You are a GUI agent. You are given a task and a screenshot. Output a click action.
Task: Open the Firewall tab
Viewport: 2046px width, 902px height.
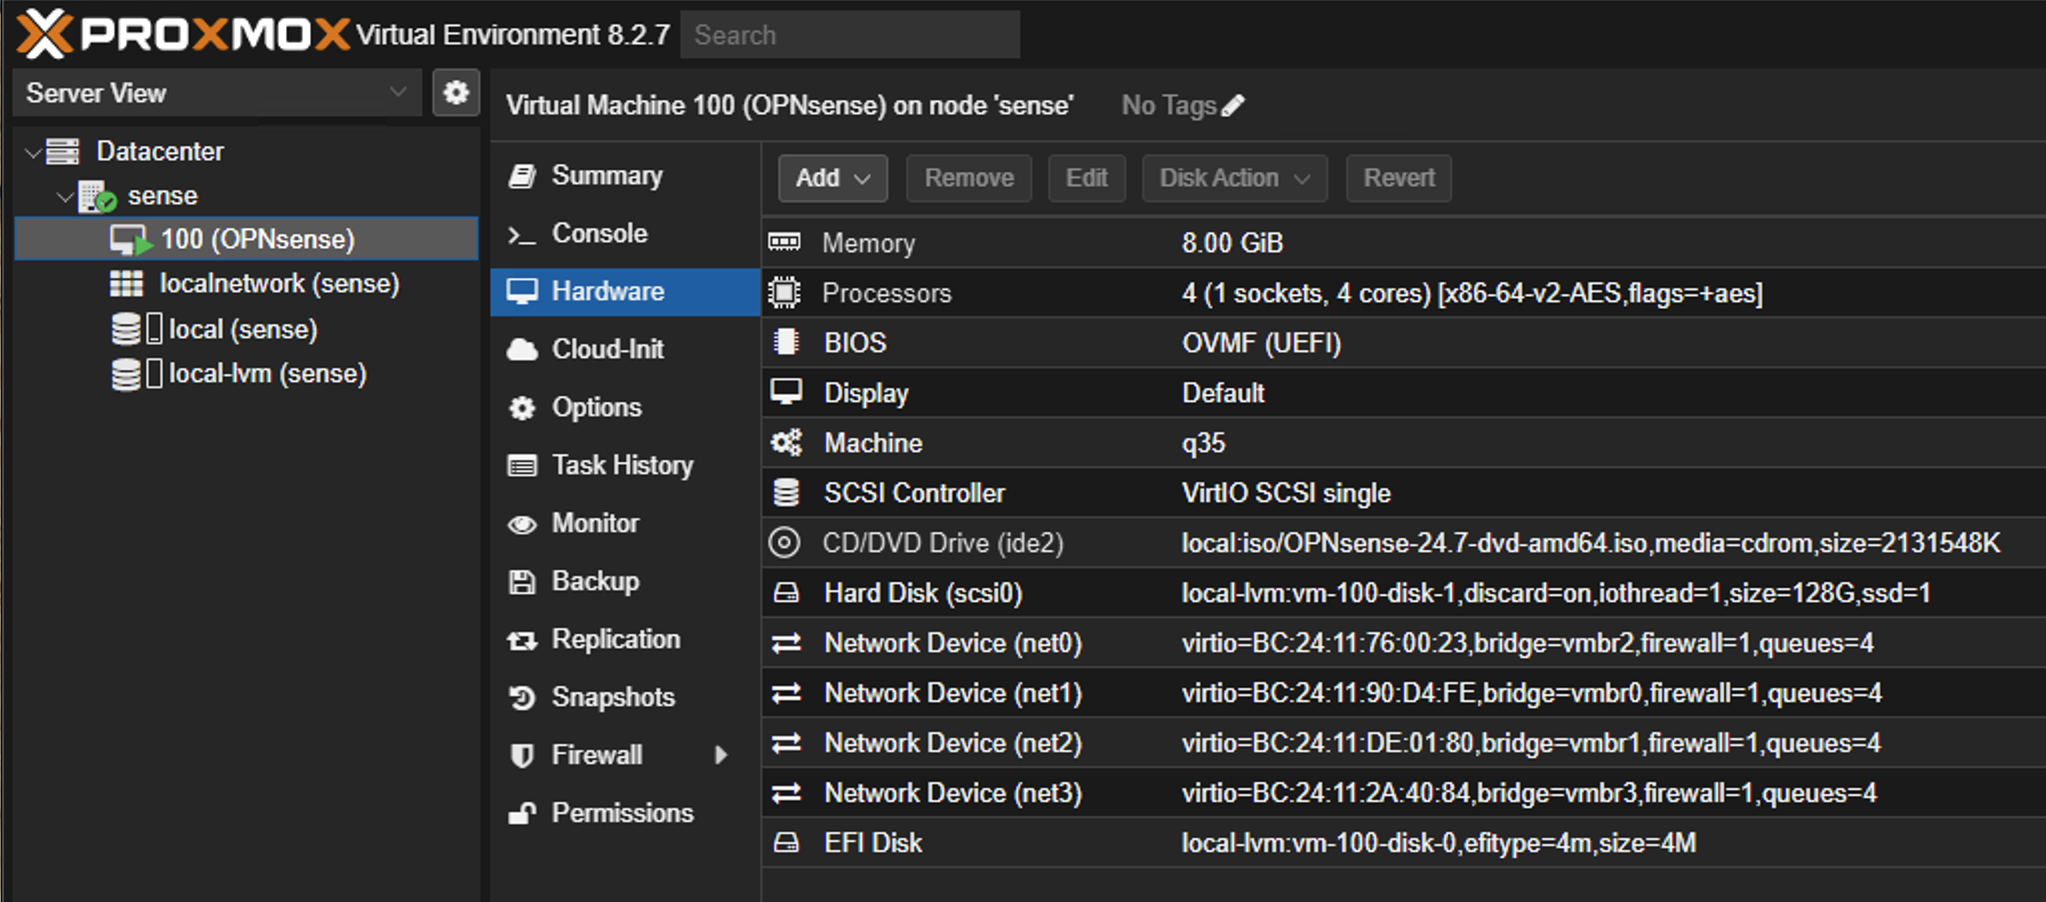point(625,755)
